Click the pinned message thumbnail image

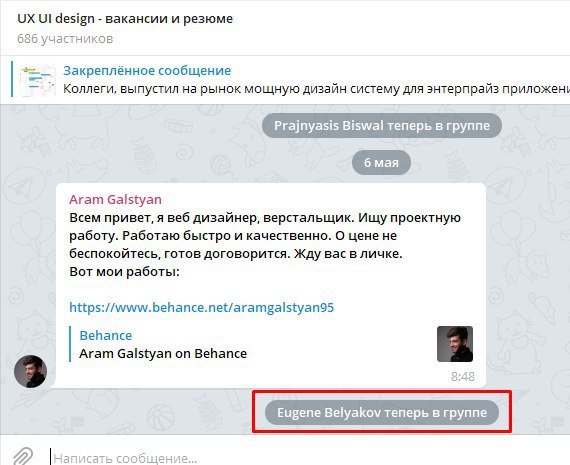38,81
